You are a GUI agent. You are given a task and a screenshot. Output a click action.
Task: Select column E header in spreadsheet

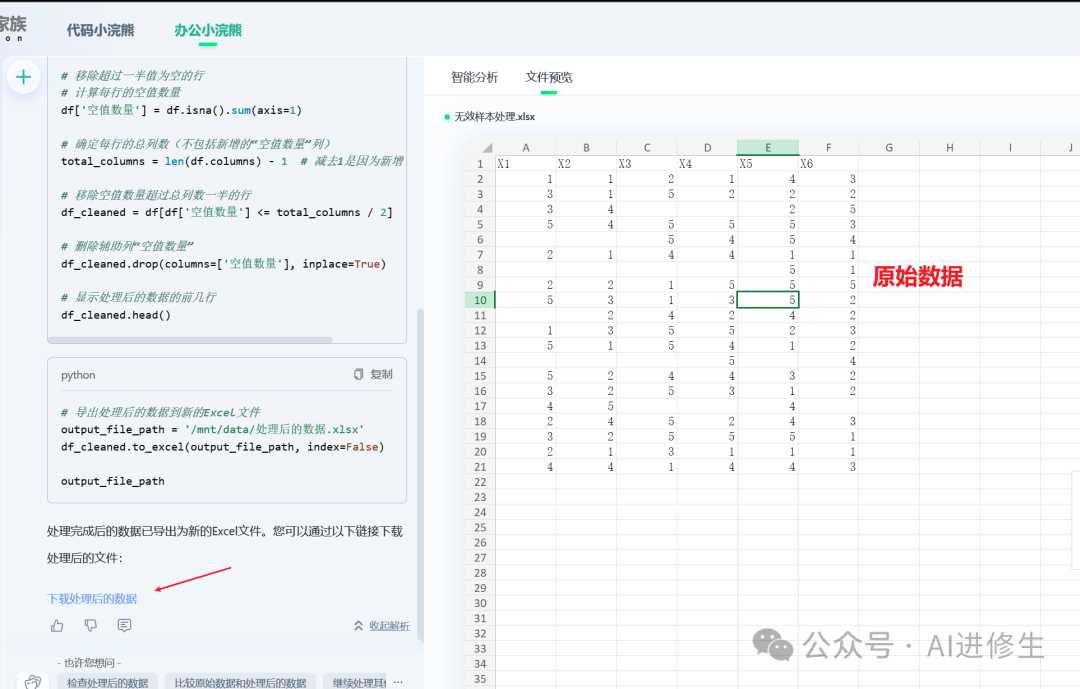(767, 148)
